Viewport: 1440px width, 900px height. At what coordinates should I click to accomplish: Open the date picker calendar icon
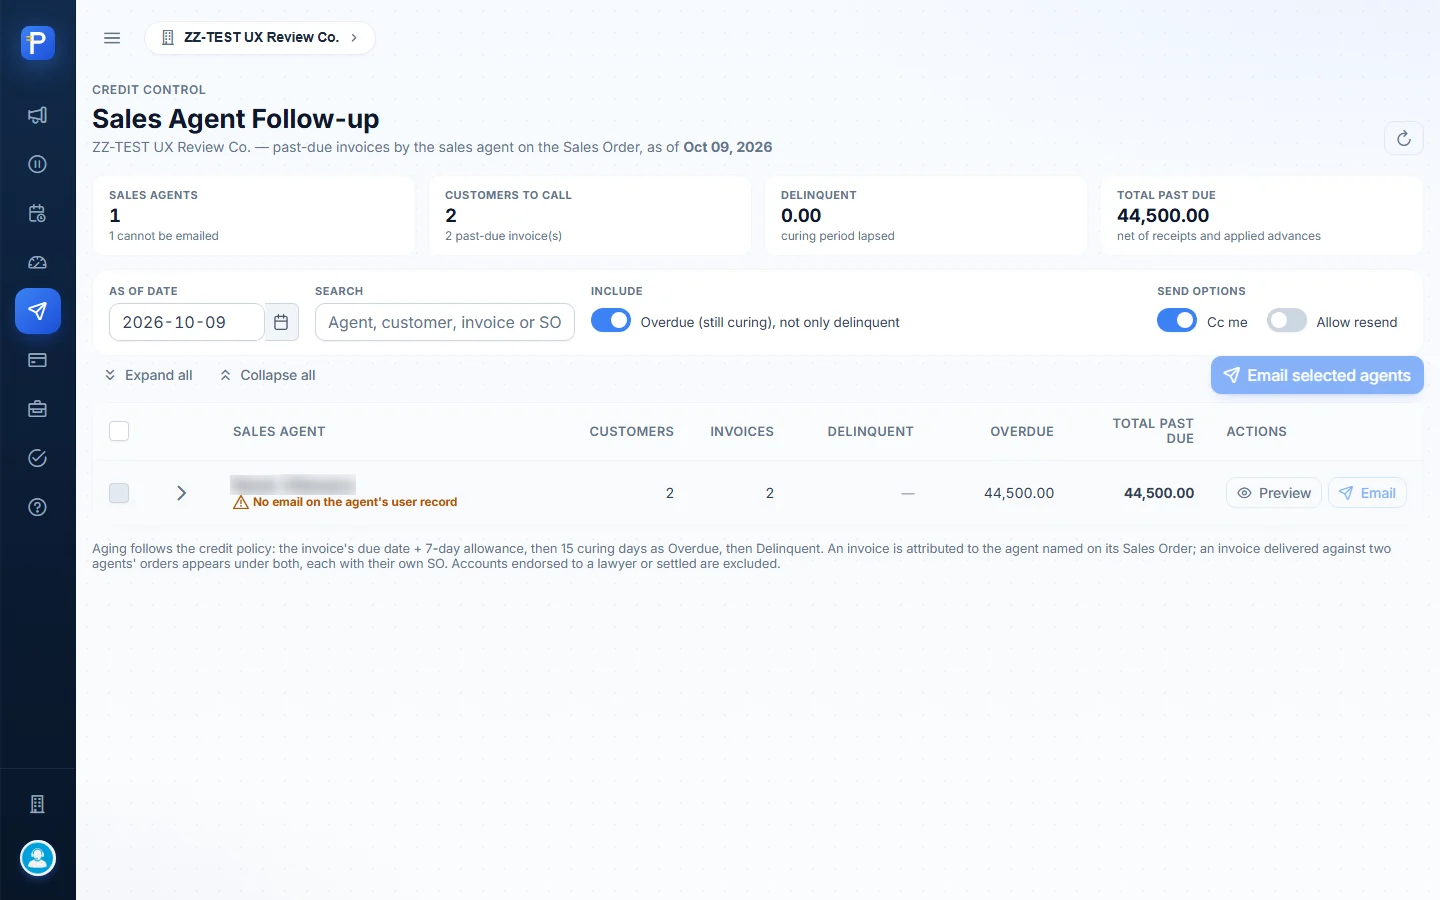point(281,322)
